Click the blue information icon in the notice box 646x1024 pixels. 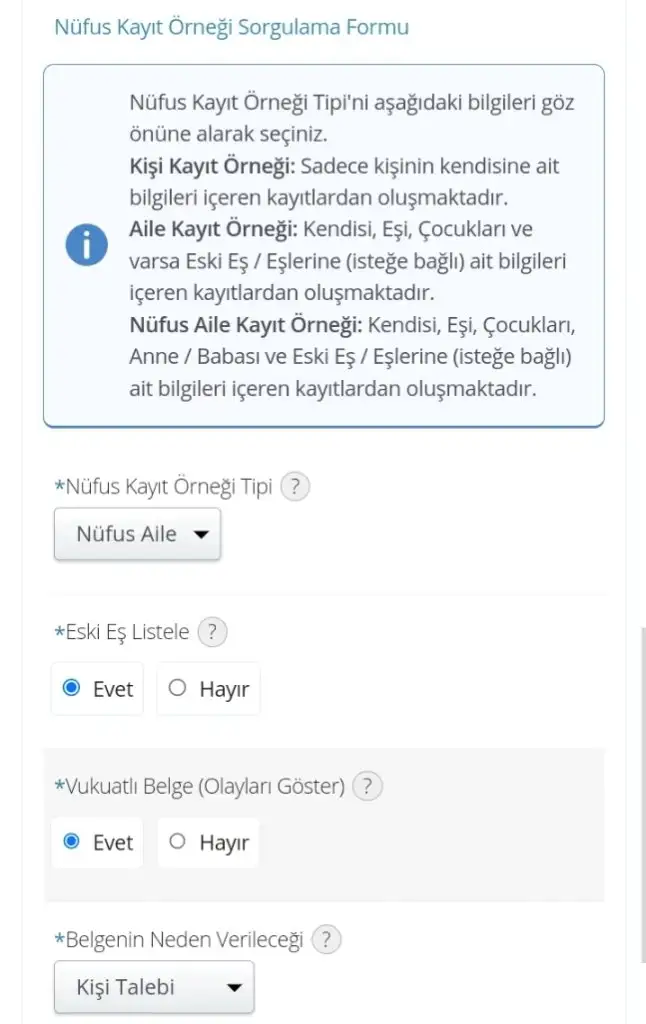[x=87, y=245]
